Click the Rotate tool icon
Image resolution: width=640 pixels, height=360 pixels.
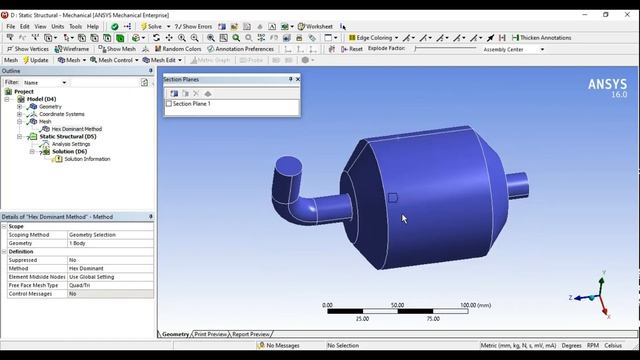pyautogui.click(x=156, y=38)
